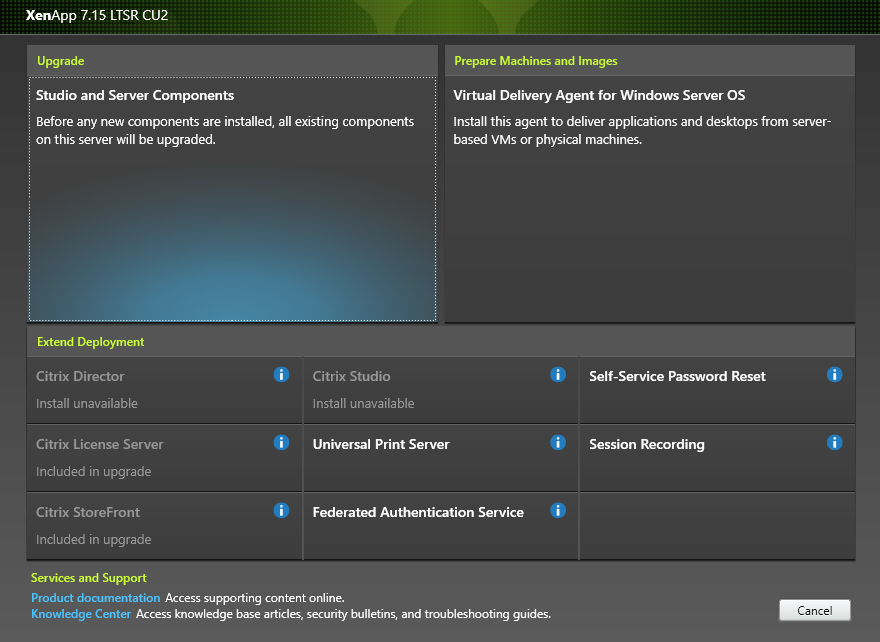Click the Citrix License Server tile
Screen dimensions: 880x642
click(150, 458)
